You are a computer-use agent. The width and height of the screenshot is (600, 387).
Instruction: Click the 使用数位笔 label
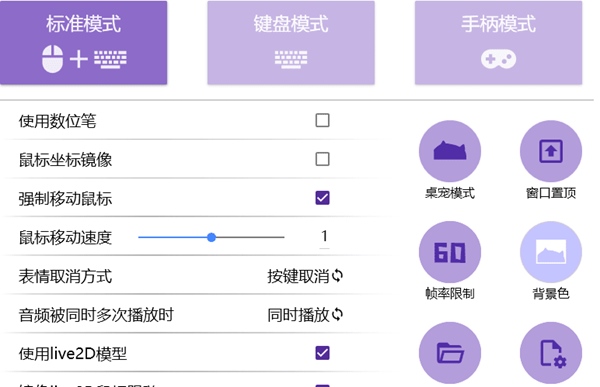(57, 121)
